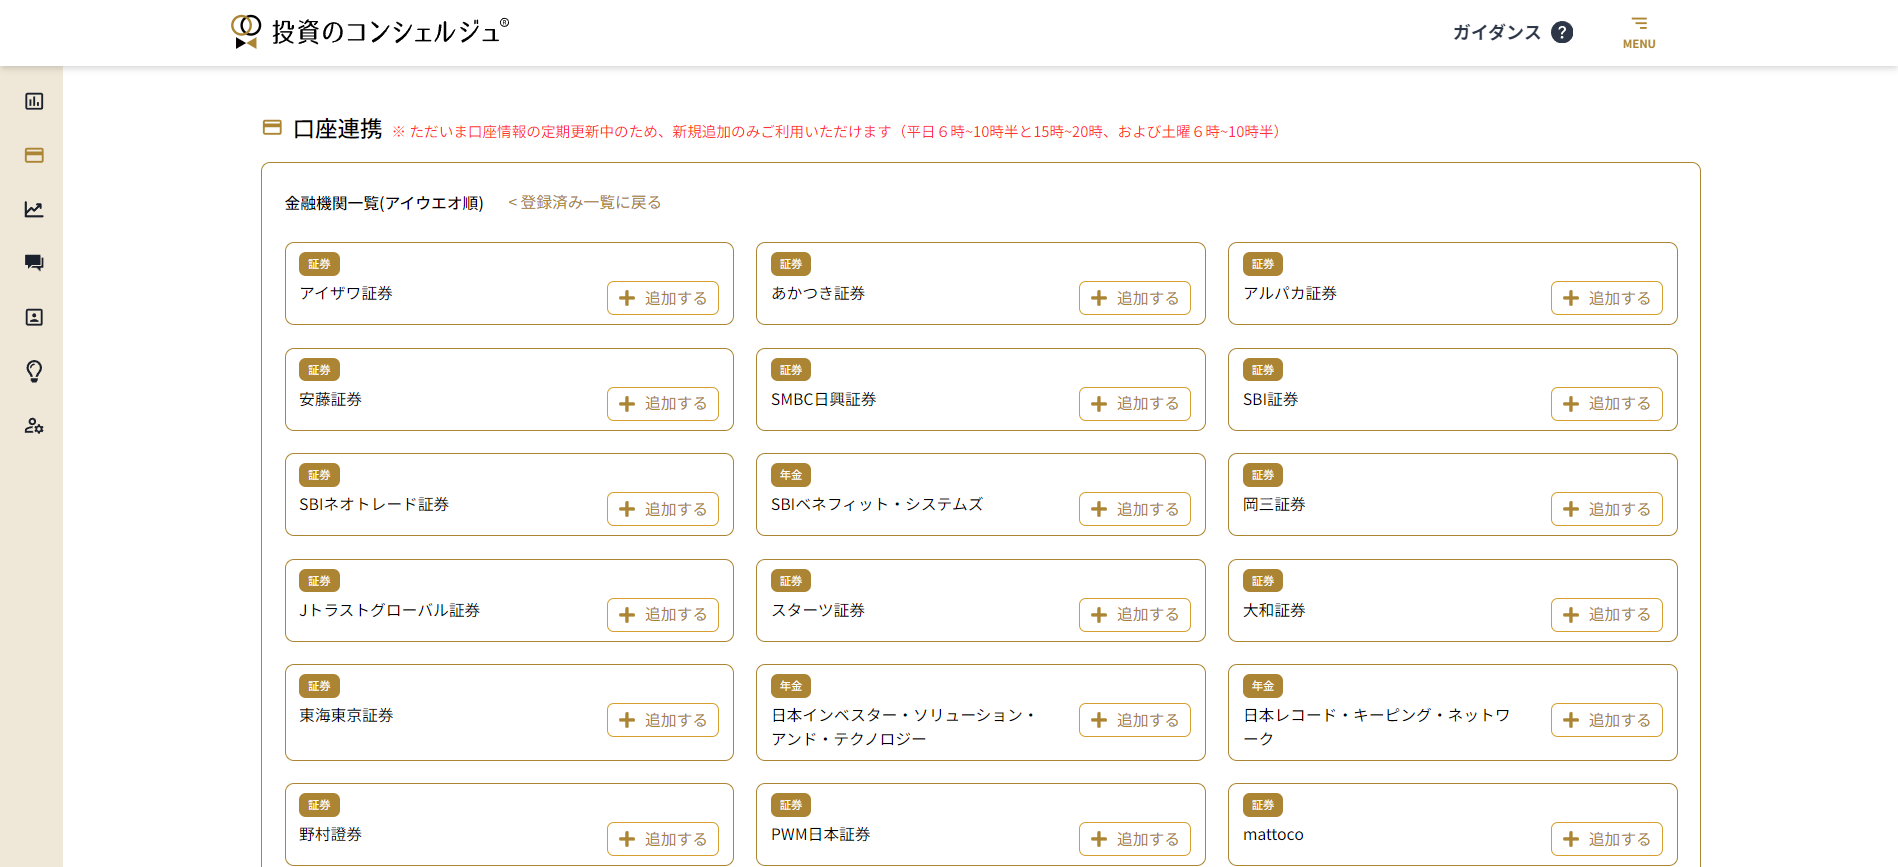Add 東海東京証券 with 追加する button
Image resolution: width=1898 pixels, height=867 pixels.
(663, 720)
